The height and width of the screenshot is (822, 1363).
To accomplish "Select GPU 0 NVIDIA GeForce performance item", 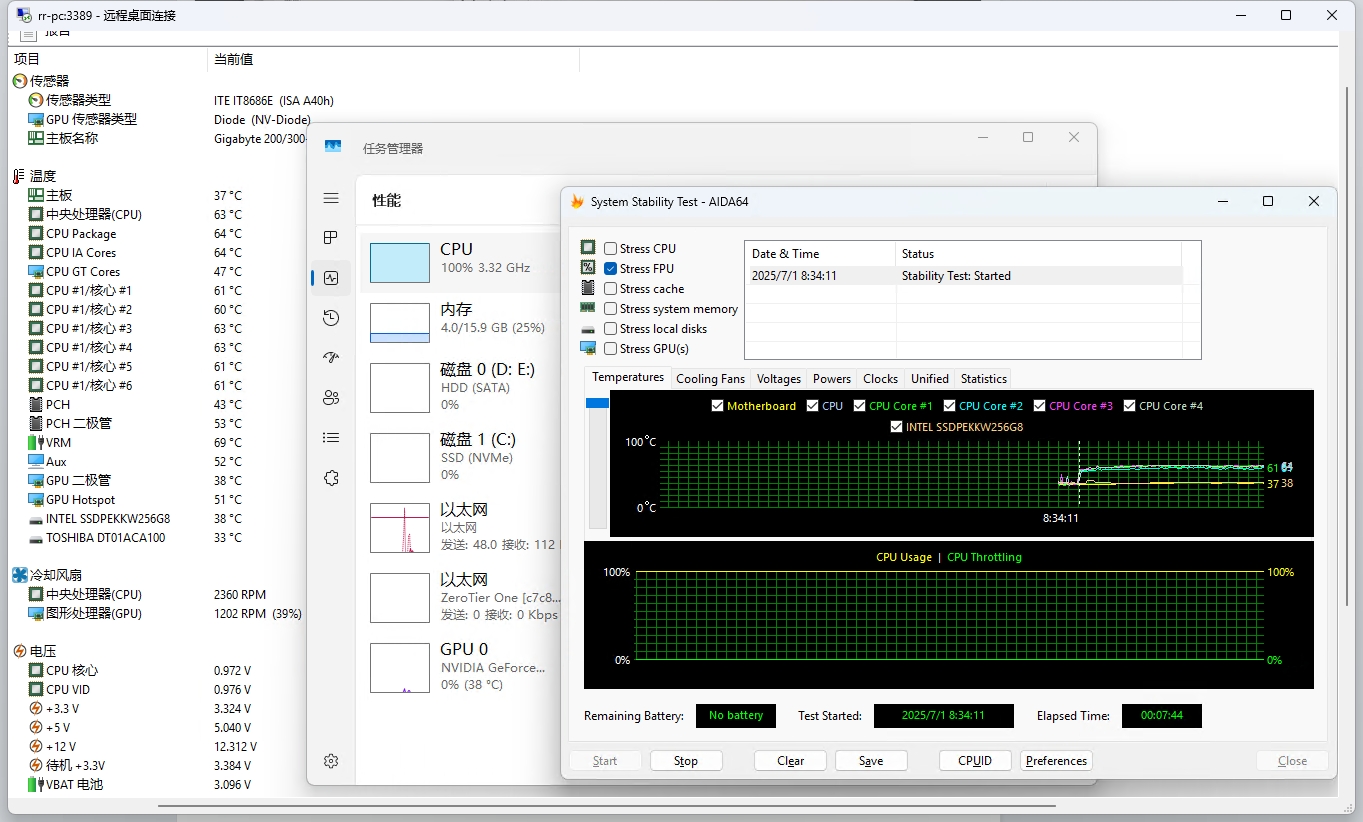I will 461,667.
